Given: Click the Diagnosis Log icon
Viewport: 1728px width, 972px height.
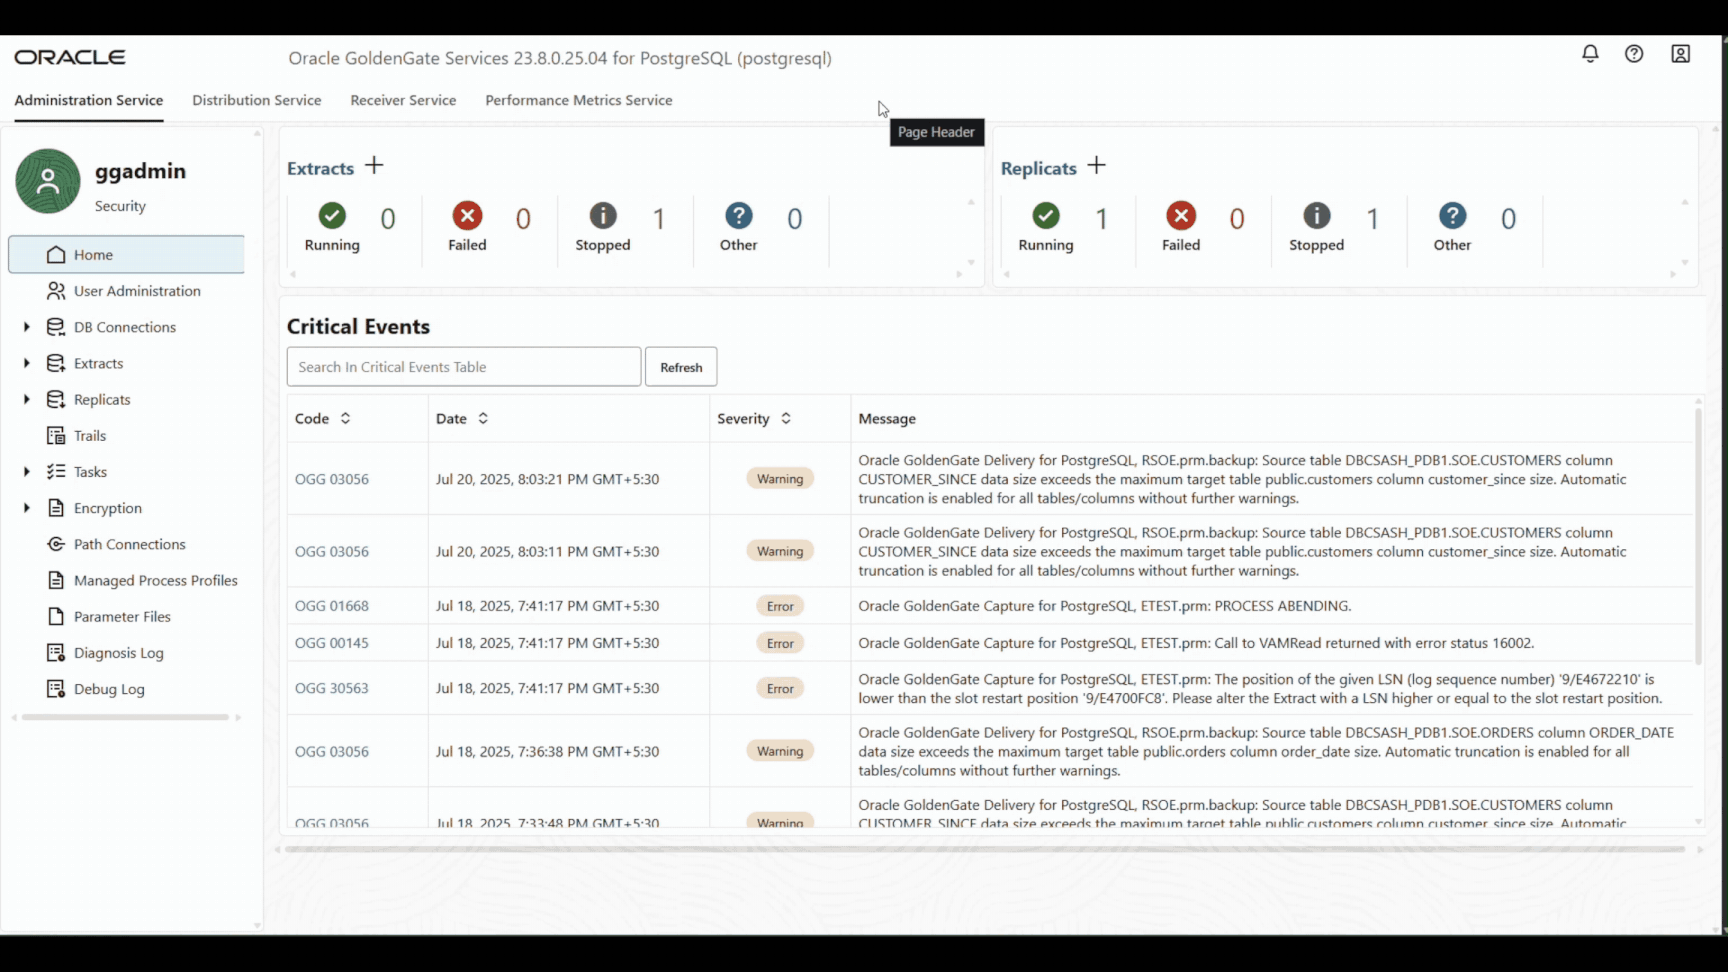Looking at the screenshot, I should pos(56,652).
